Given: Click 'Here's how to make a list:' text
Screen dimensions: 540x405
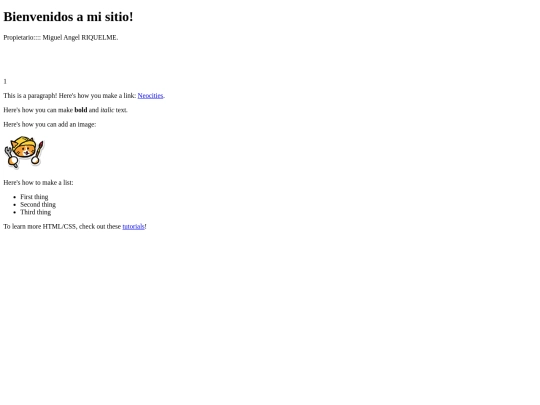Looking at the screenshot, I should pos(38,183).
